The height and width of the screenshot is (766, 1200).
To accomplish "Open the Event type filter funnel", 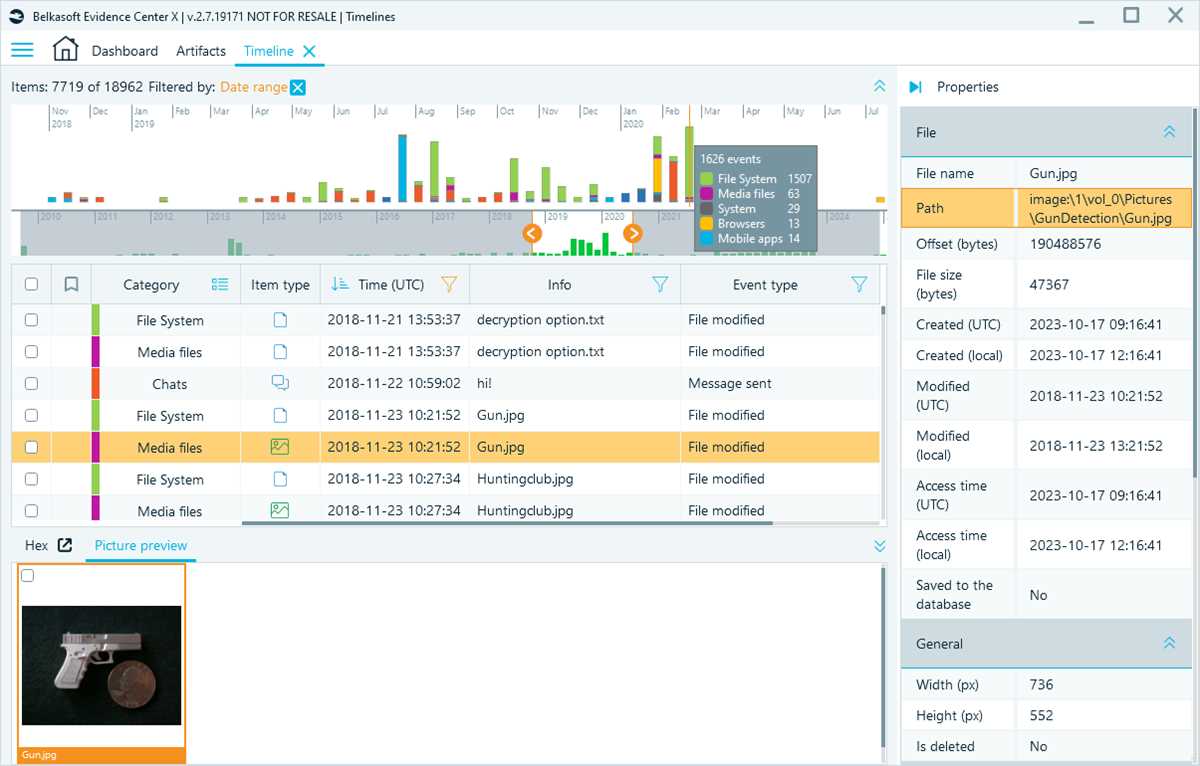I will 859,285.
